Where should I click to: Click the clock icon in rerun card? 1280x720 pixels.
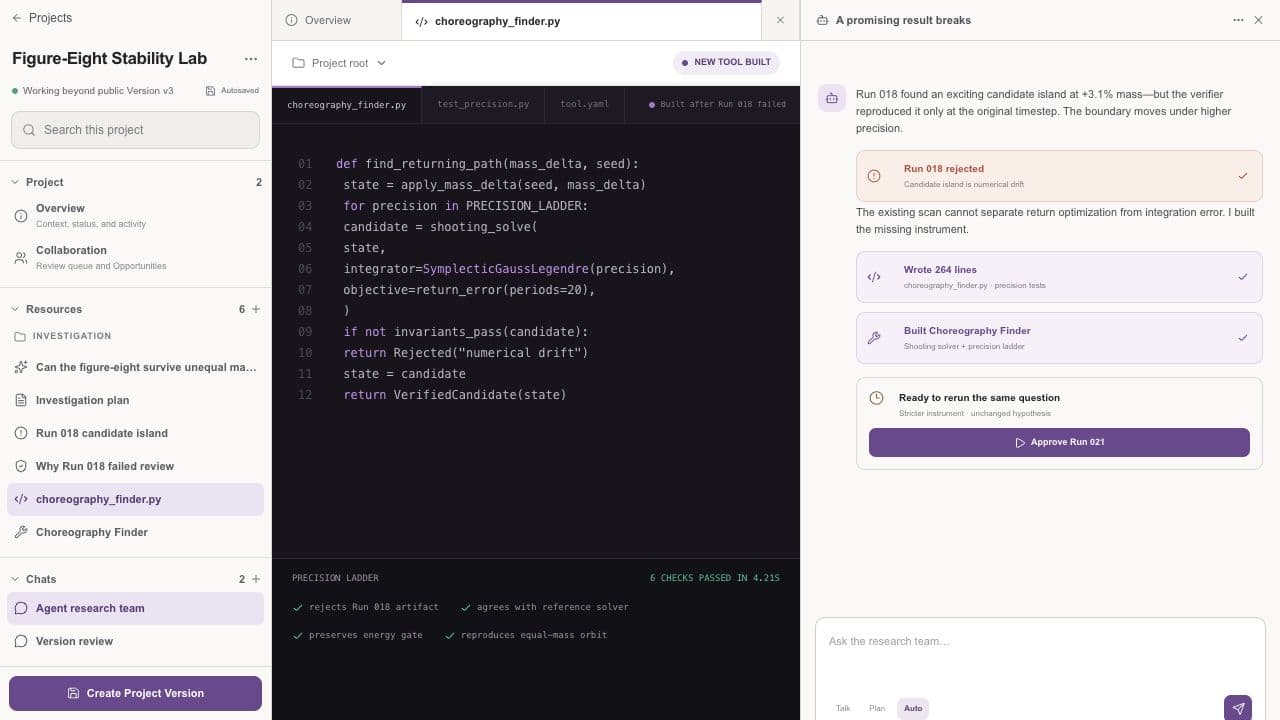(877, 398)
